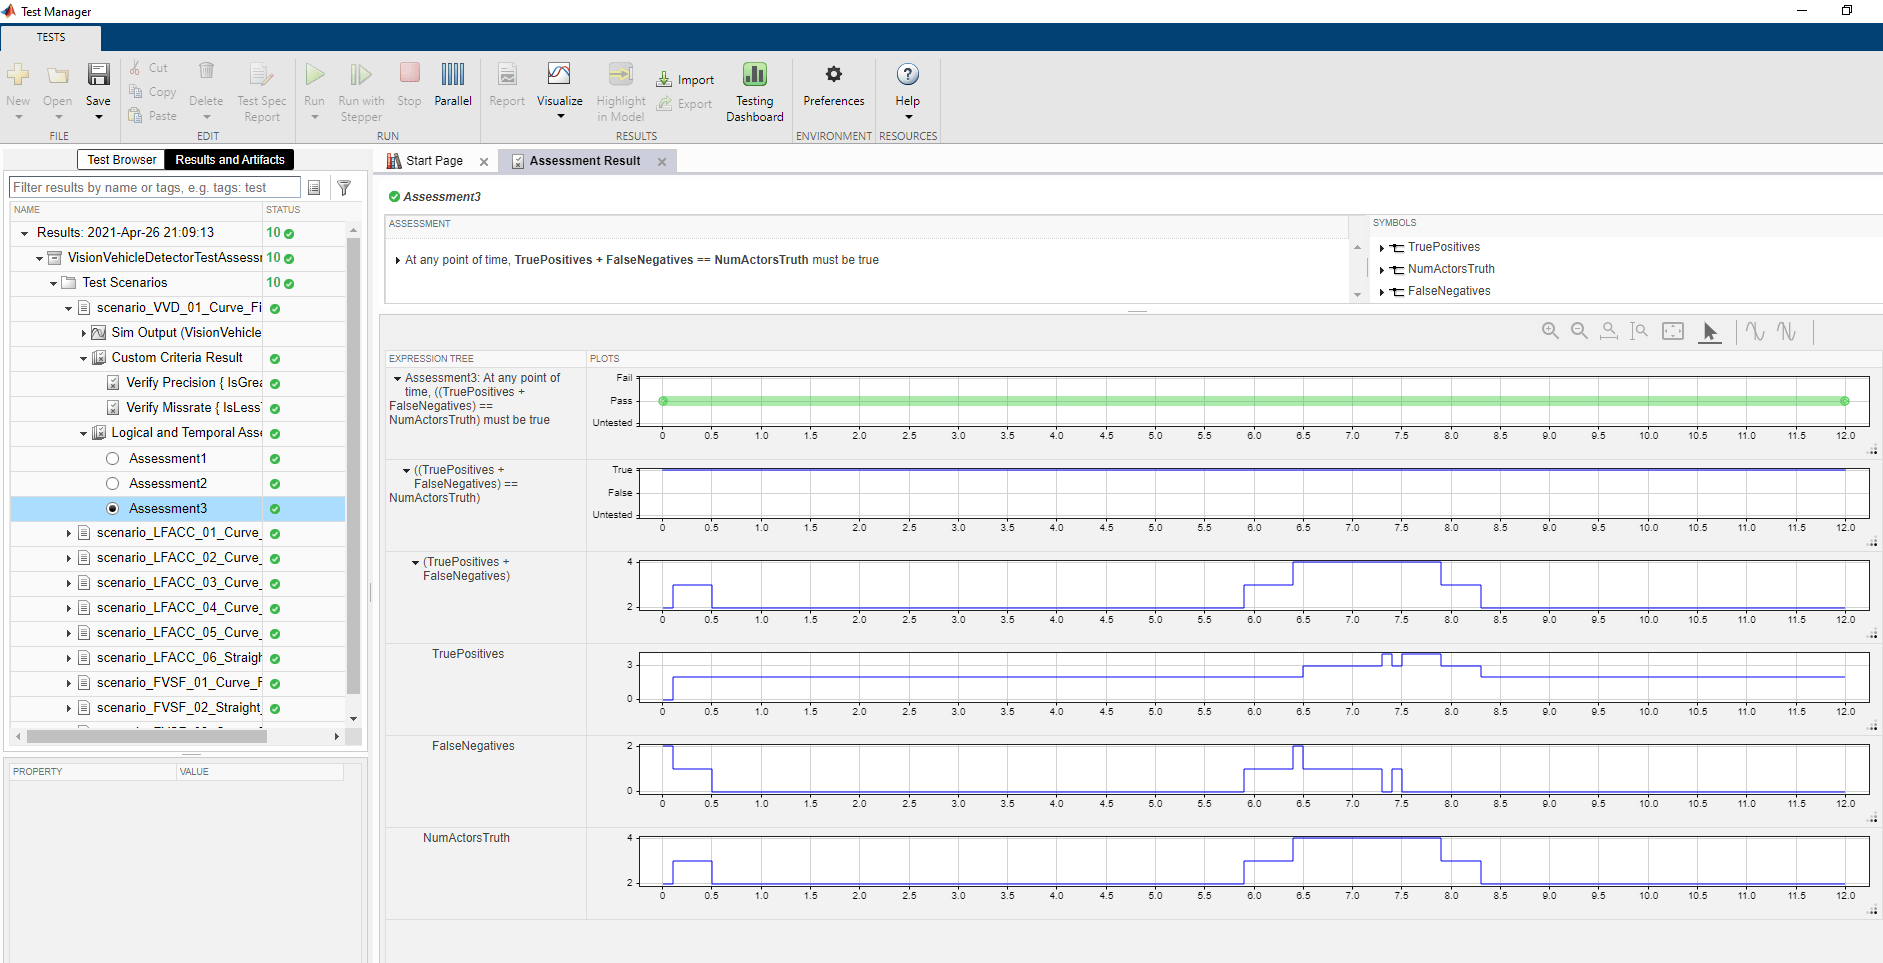The height and width of the screenshot is (963, 1883).
Task: Open the Visualize tool
Action: [559, 75]
